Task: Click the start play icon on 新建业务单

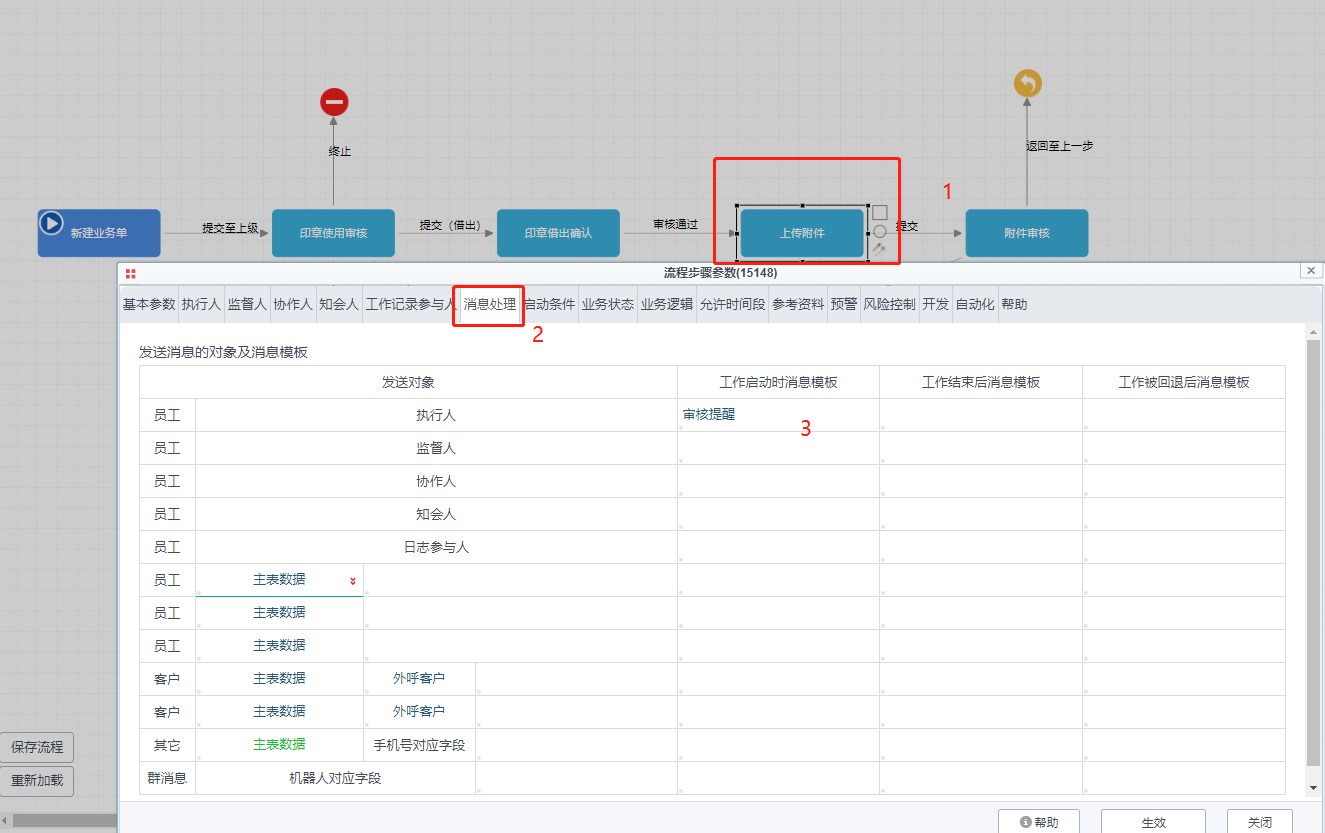Action: click(x=51, y=224)
